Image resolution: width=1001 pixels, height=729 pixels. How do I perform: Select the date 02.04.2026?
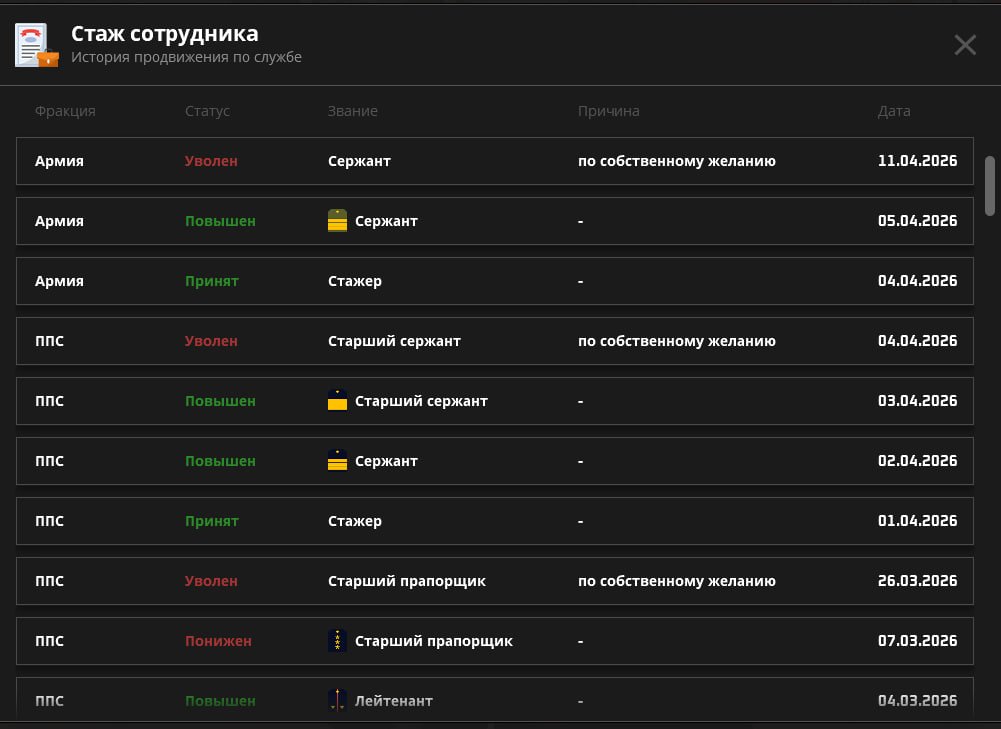pyautogui.click(x=917, y=461)
